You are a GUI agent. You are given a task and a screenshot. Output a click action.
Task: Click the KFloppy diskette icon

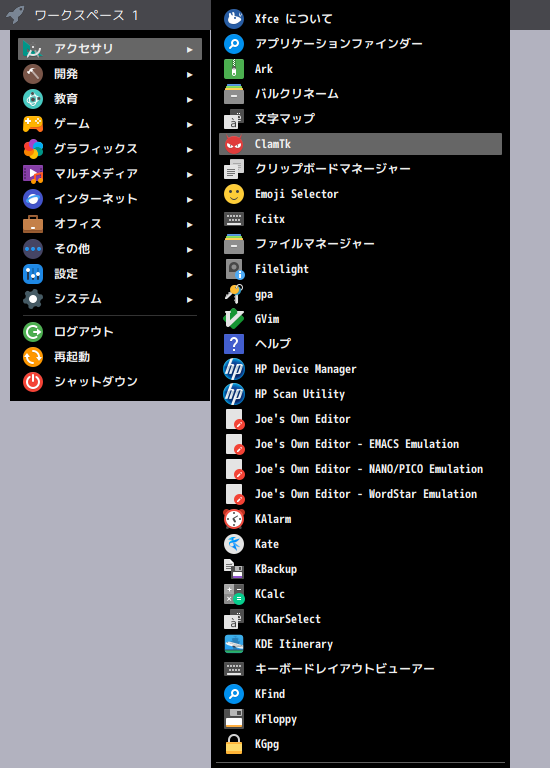pos(234,719)
